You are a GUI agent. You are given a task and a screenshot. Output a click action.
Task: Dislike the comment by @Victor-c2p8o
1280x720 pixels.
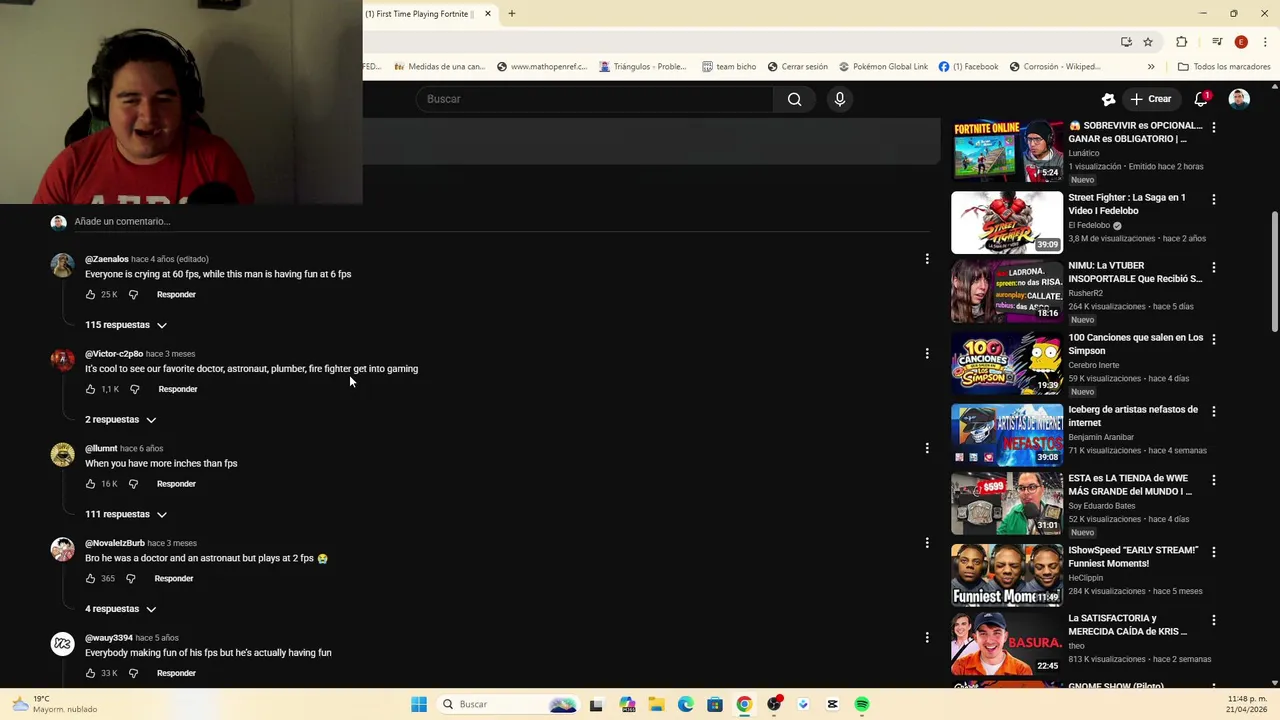(x=134, y=389)
